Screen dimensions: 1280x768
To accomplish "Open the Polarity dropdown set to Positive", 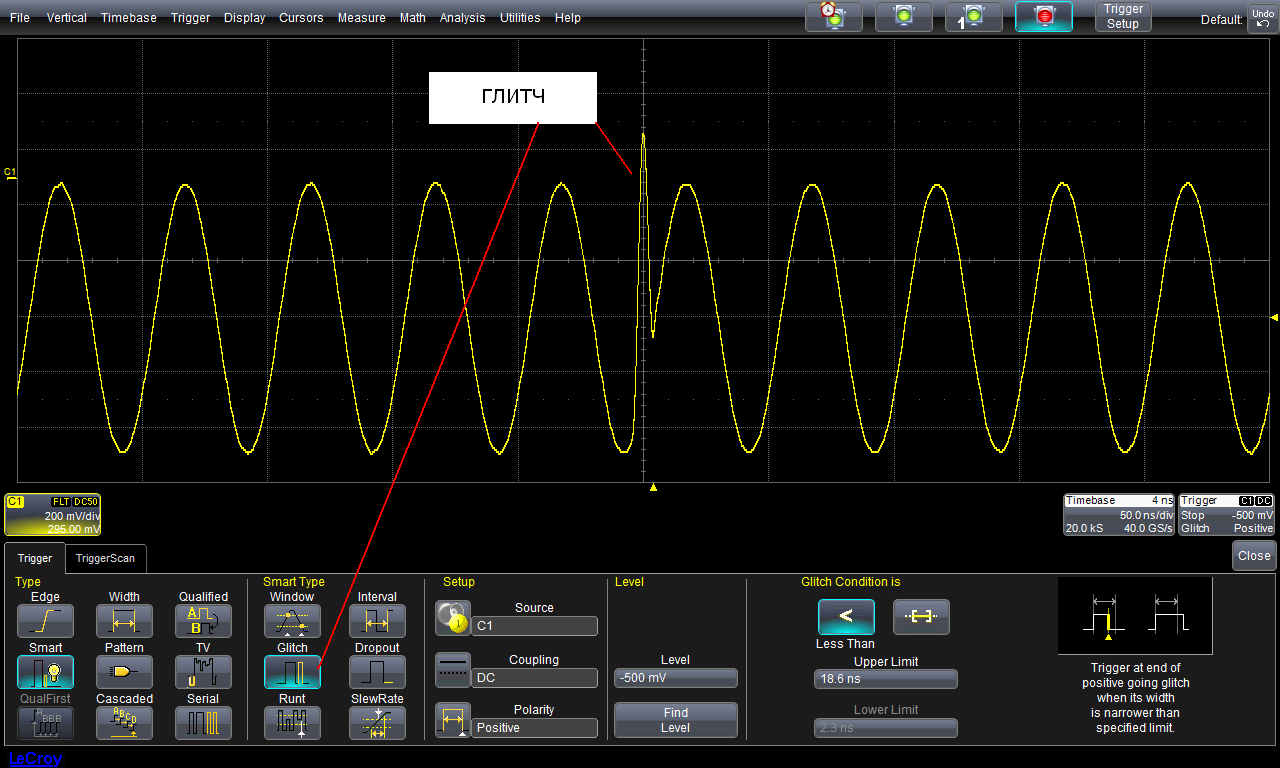I will pos(534,728).
